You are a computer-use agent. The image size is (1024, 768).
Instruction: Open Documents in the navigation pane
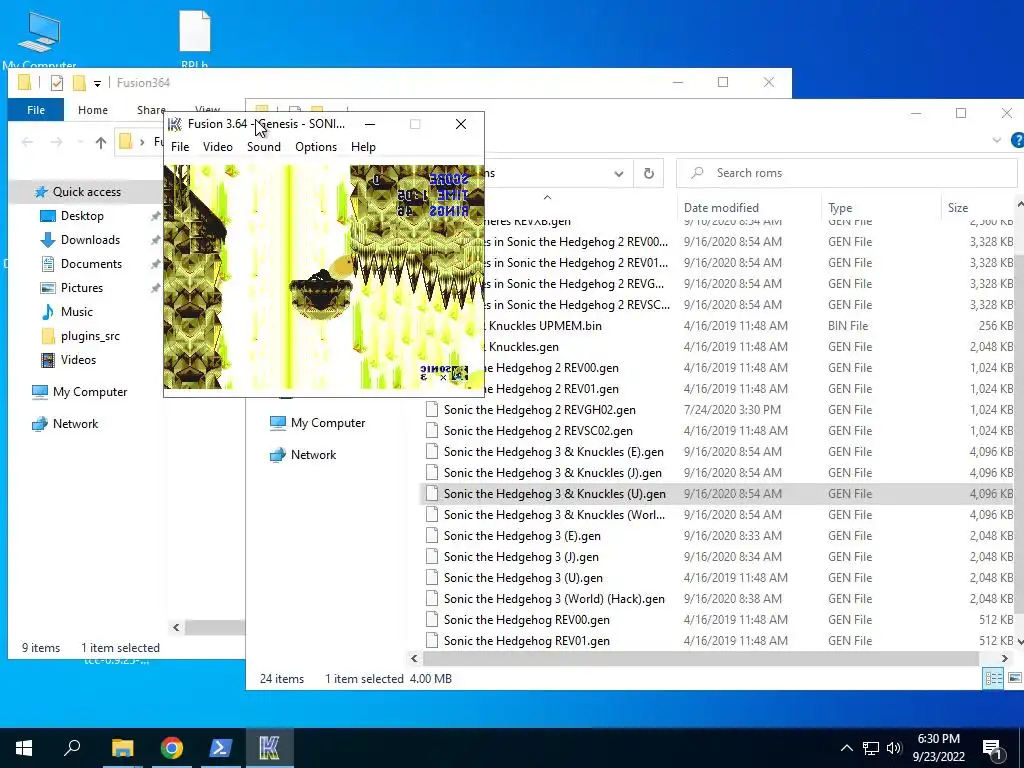91,264
